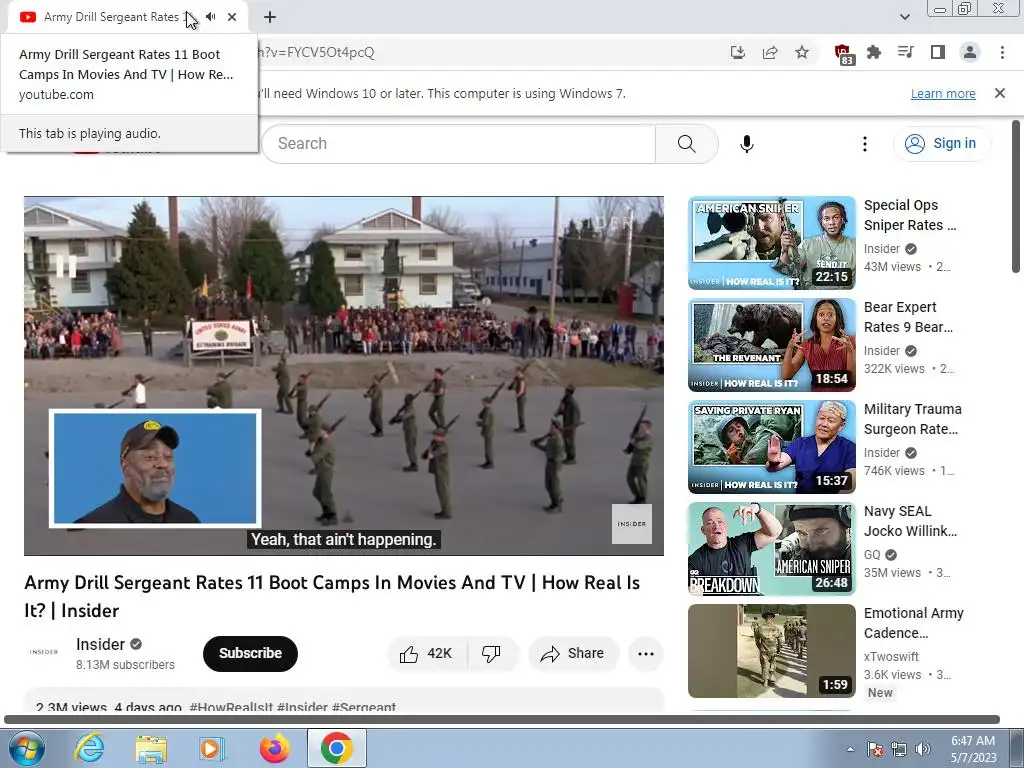1024x768 pixels.
Task: Open Navy SEAL Jocko Willink title
Action: [910, 520]
